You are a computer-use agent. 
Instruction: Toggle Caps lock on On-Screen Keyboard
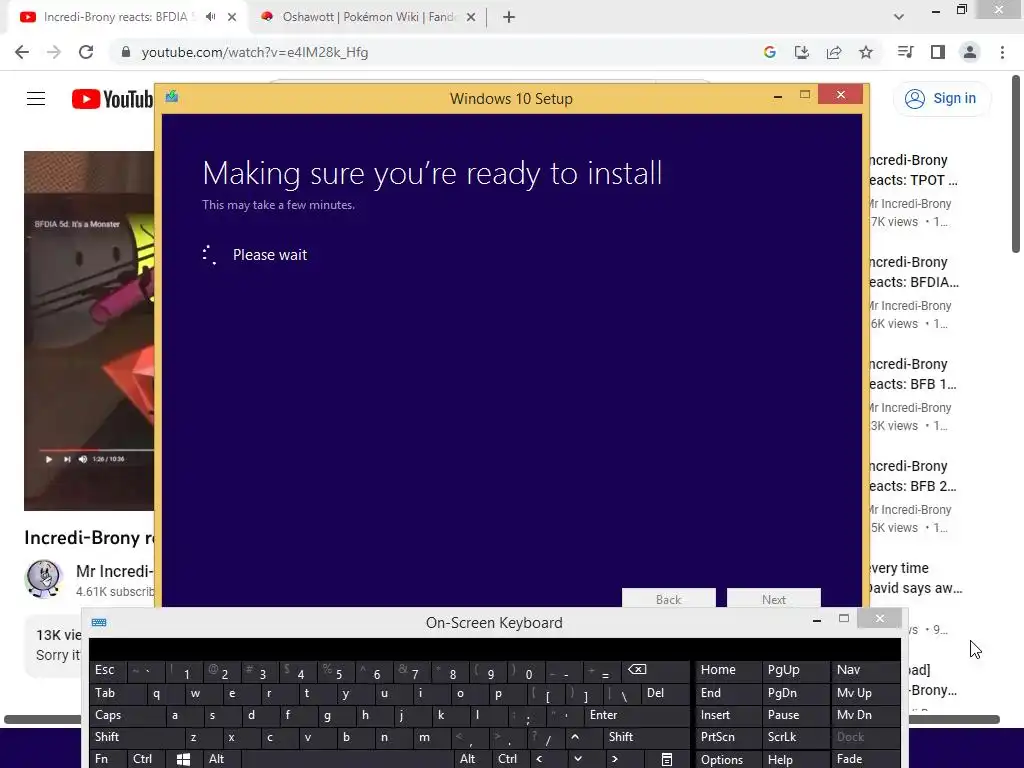point(127,715)
